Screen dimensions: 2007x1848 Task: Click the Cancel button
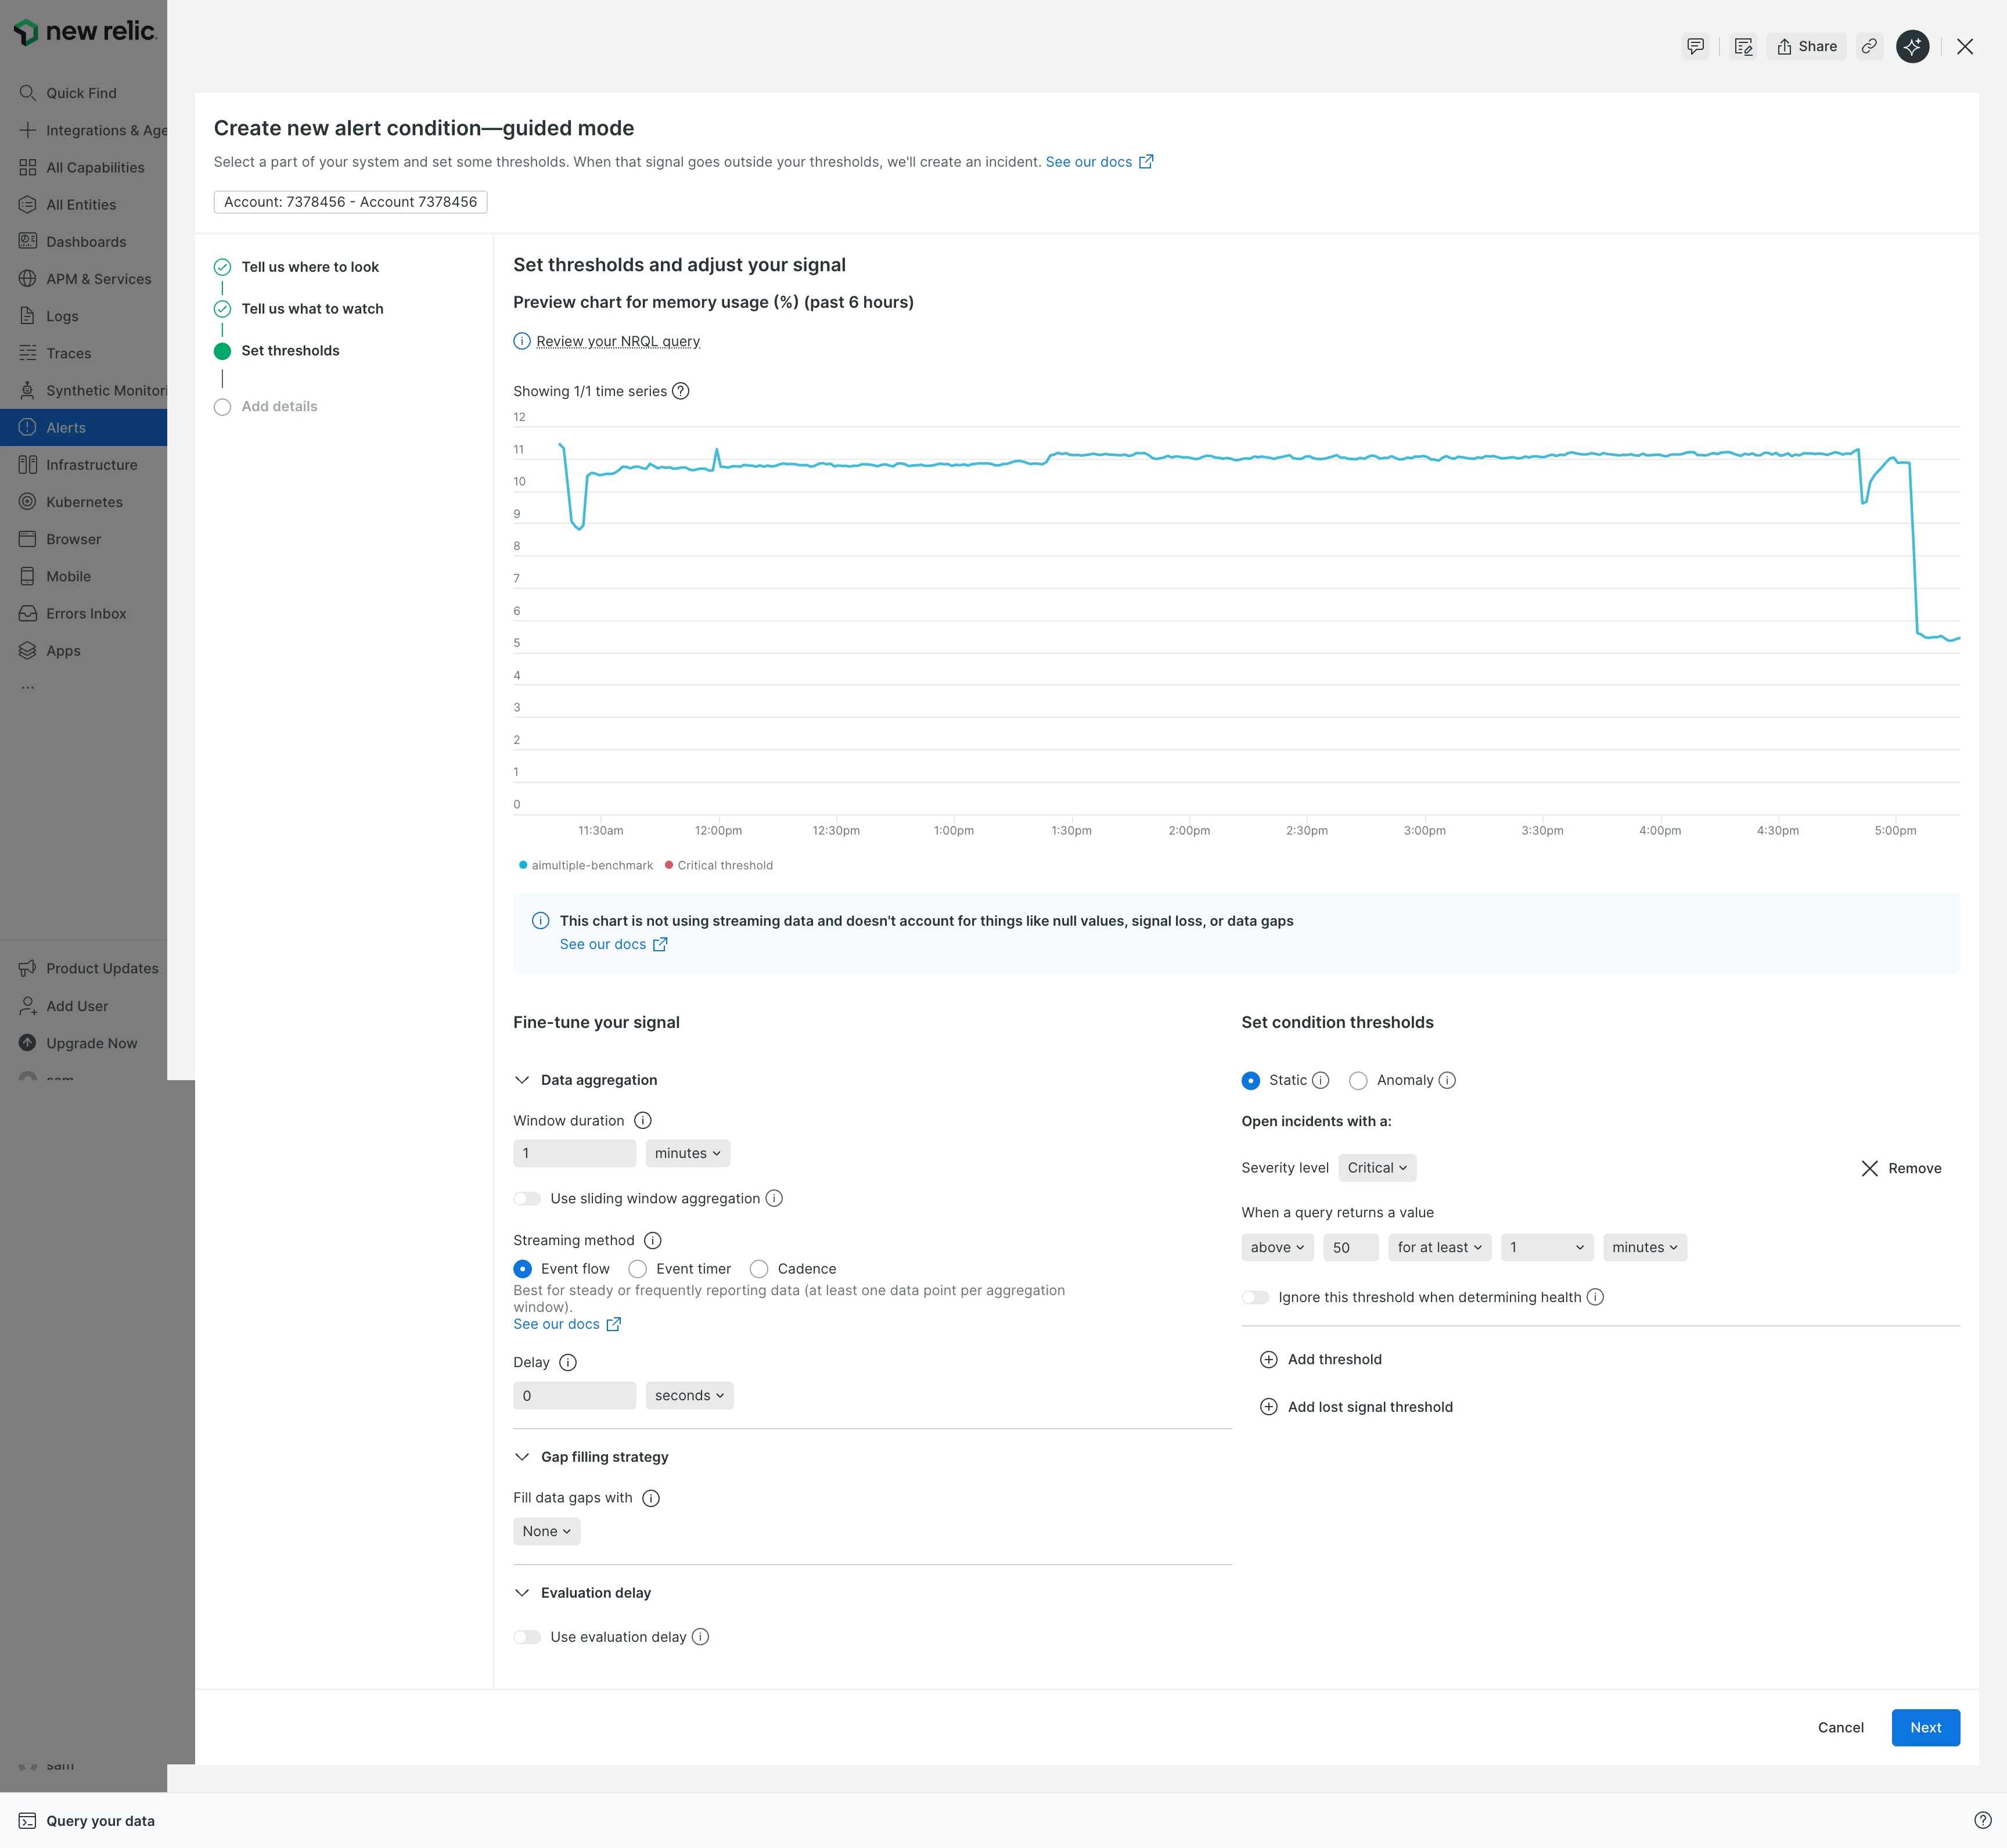point(1840,1727)
